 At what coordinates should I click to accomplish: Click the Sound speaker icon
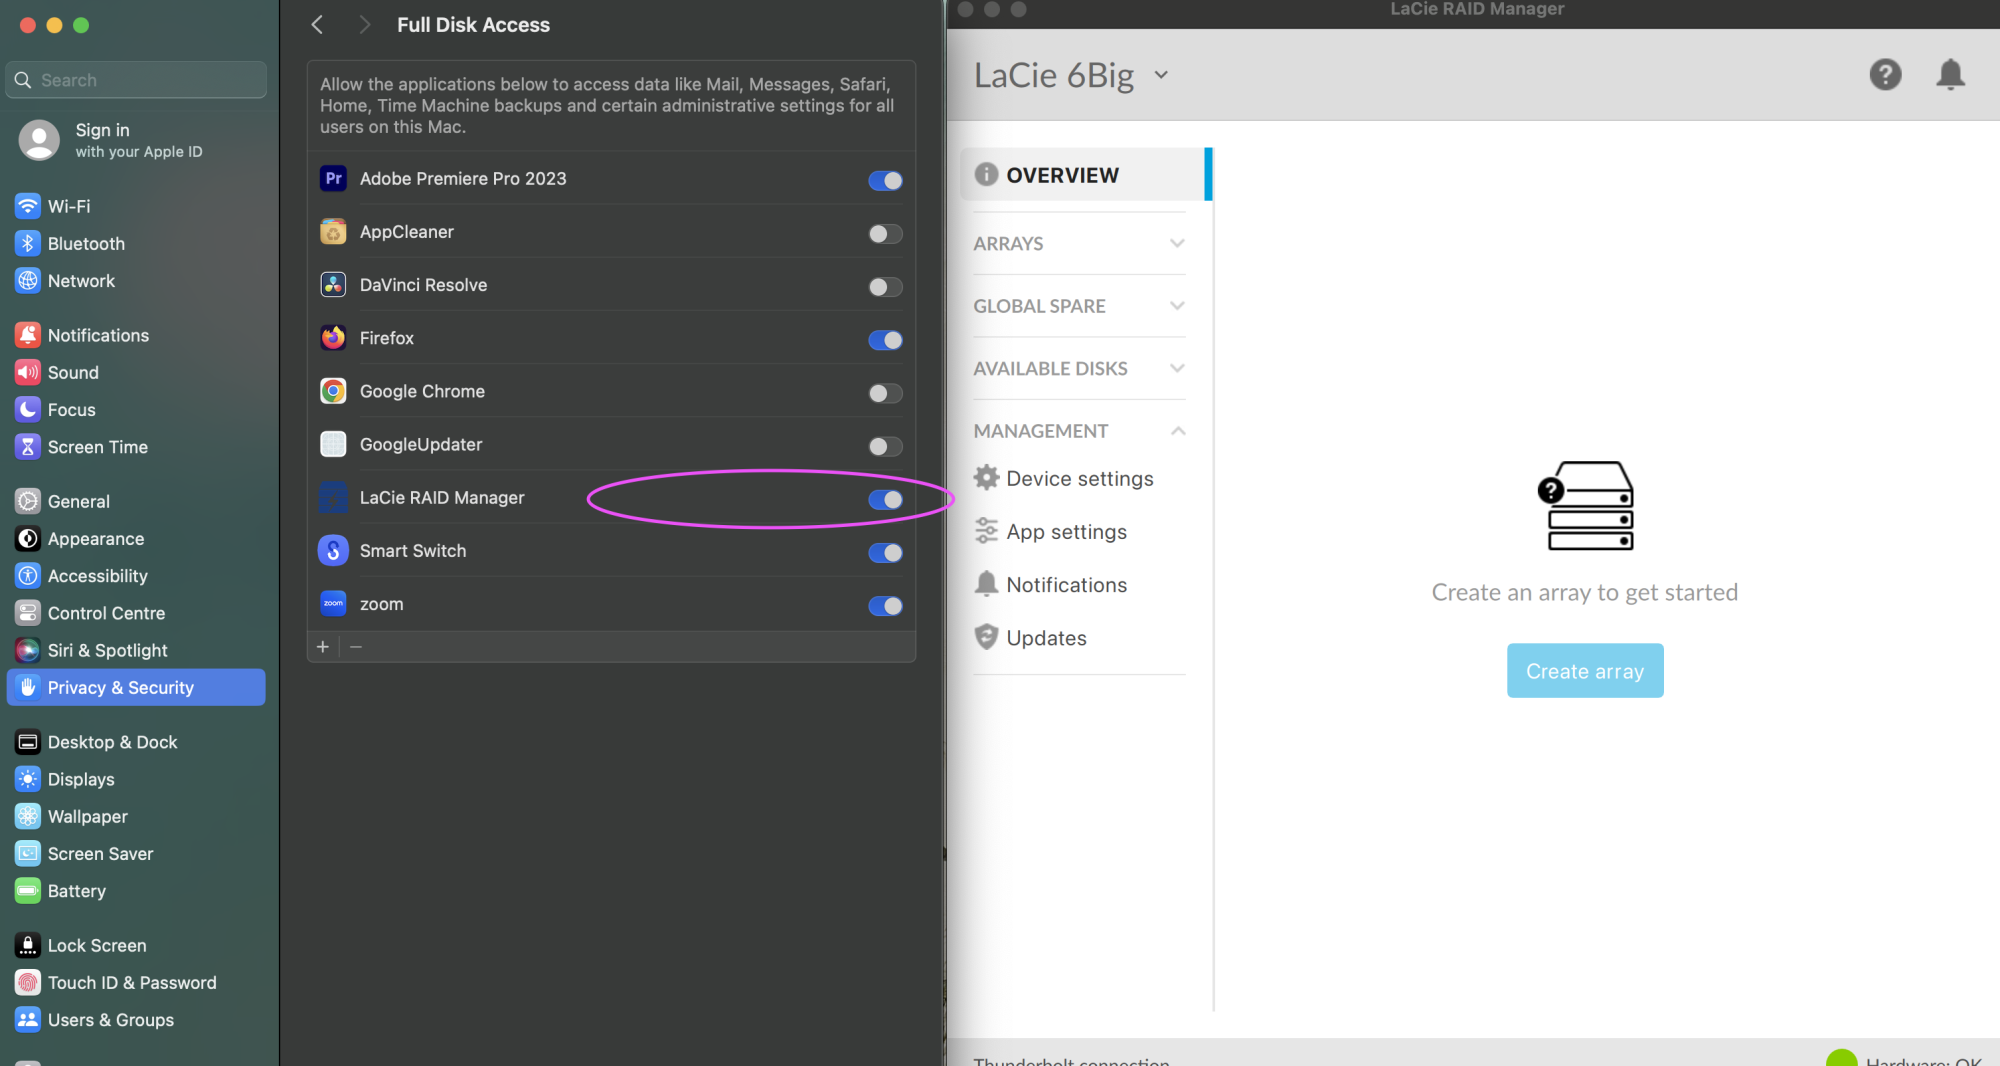tap(28, 372)
